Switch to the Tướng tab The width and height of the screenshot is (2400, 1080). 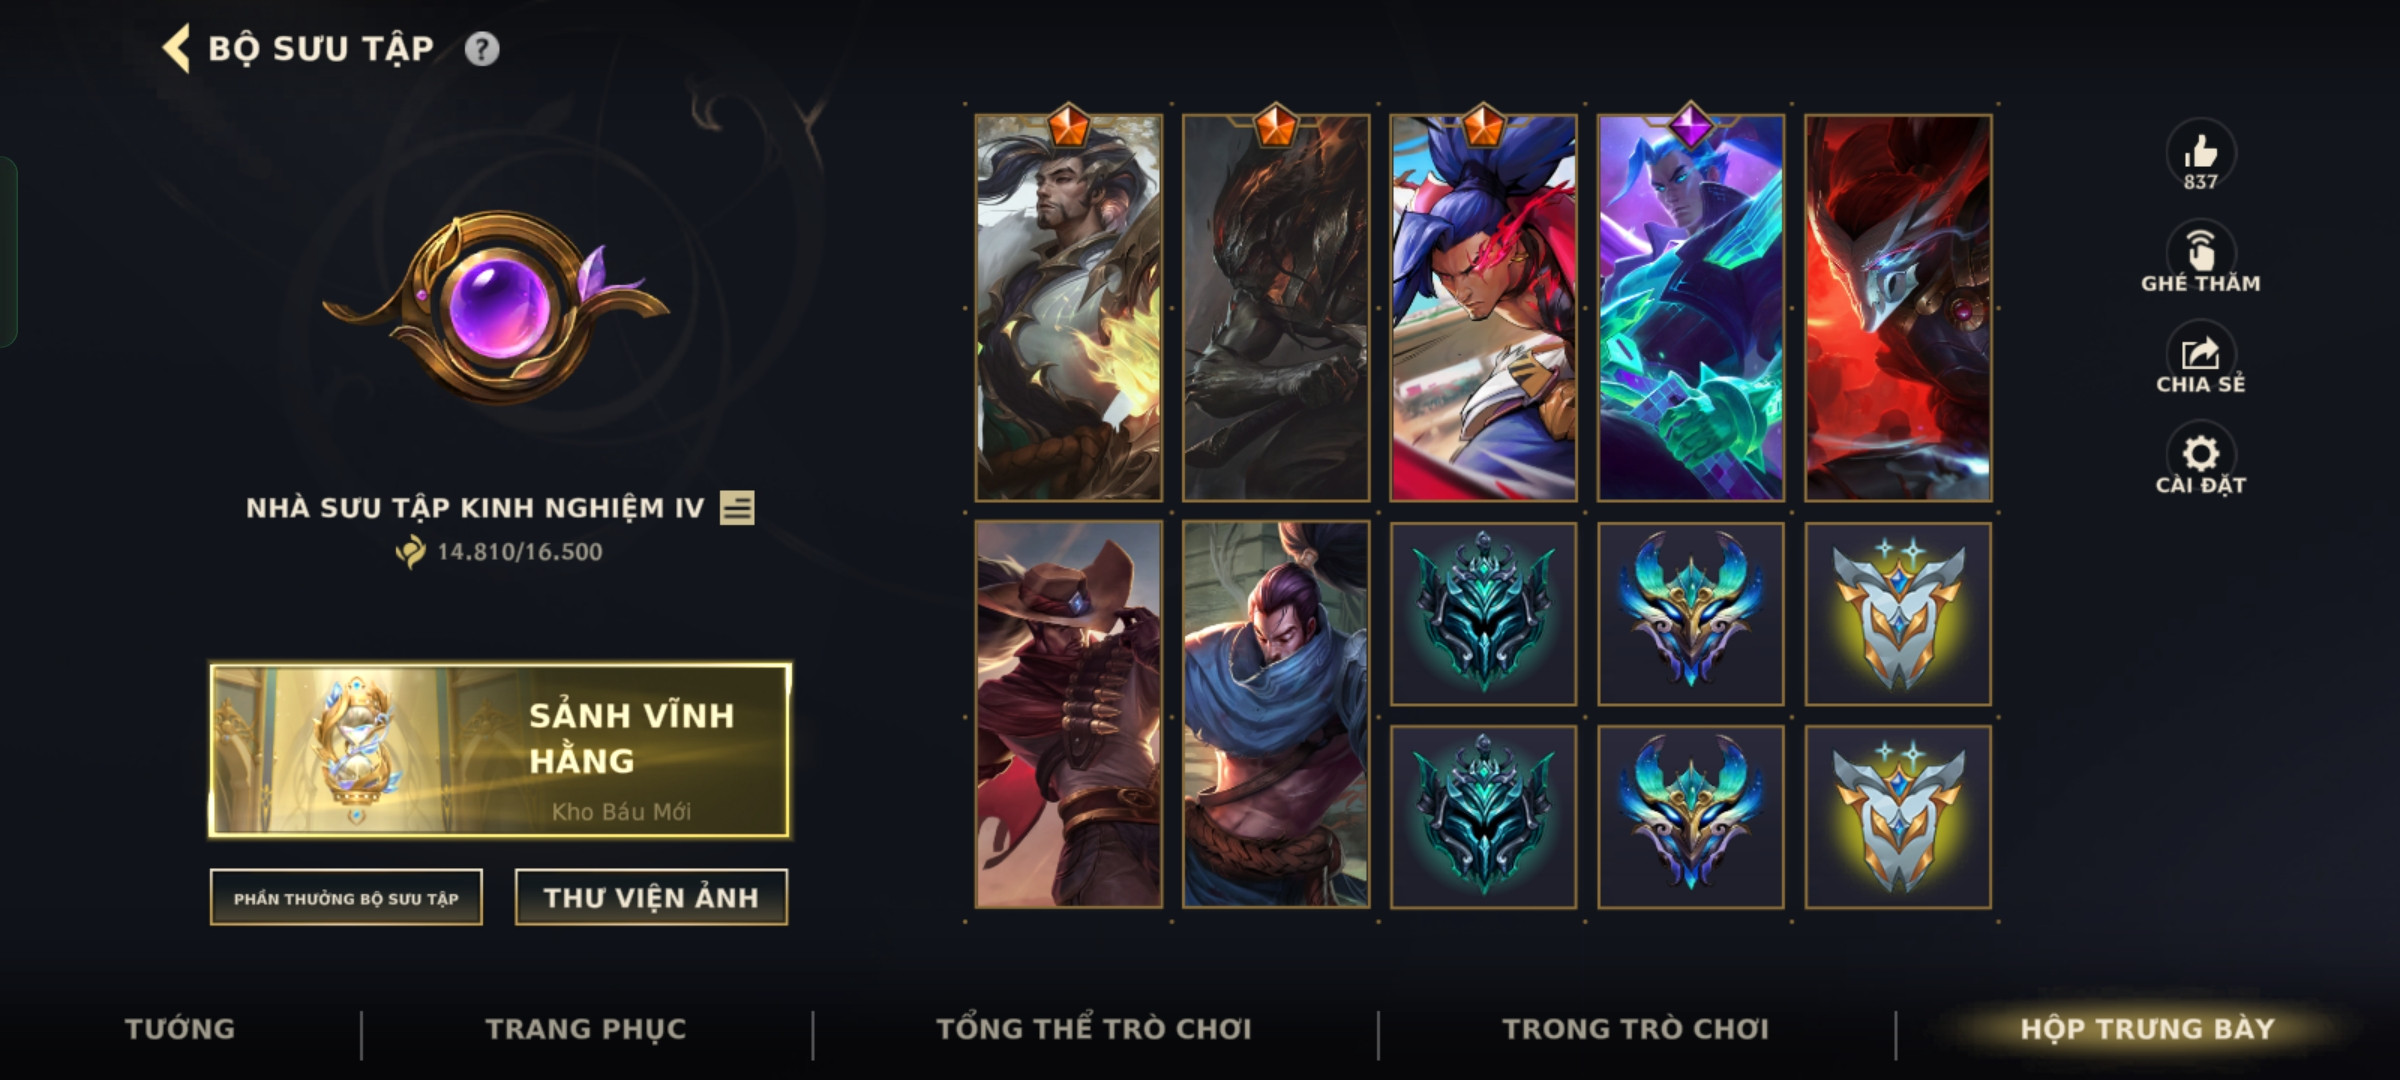tap(180, 1029)
